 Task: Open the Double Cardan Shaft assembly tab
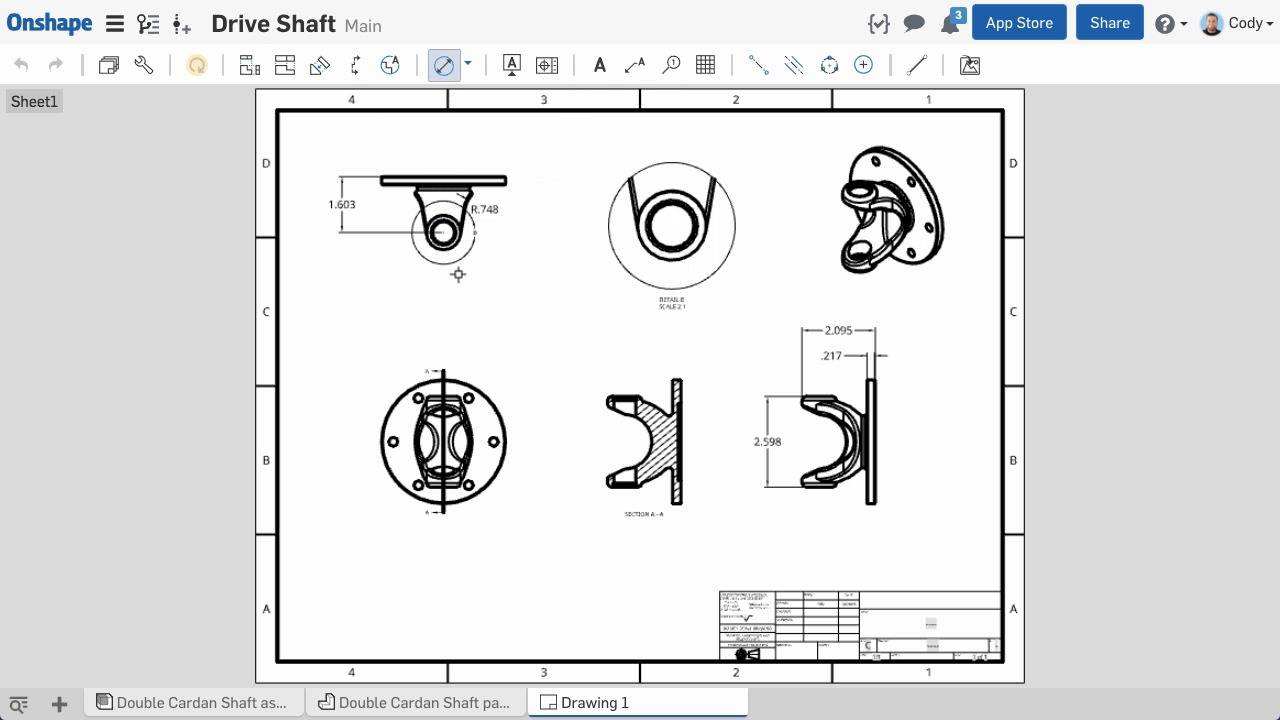(193, 702)
